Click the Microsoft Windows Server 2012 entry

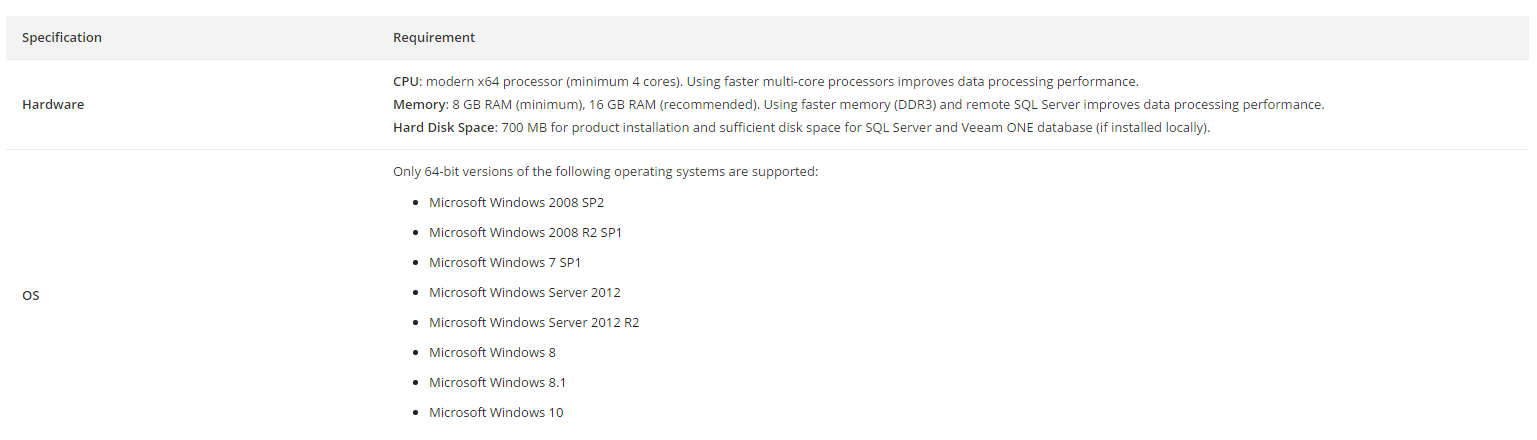tap(525, 292)
